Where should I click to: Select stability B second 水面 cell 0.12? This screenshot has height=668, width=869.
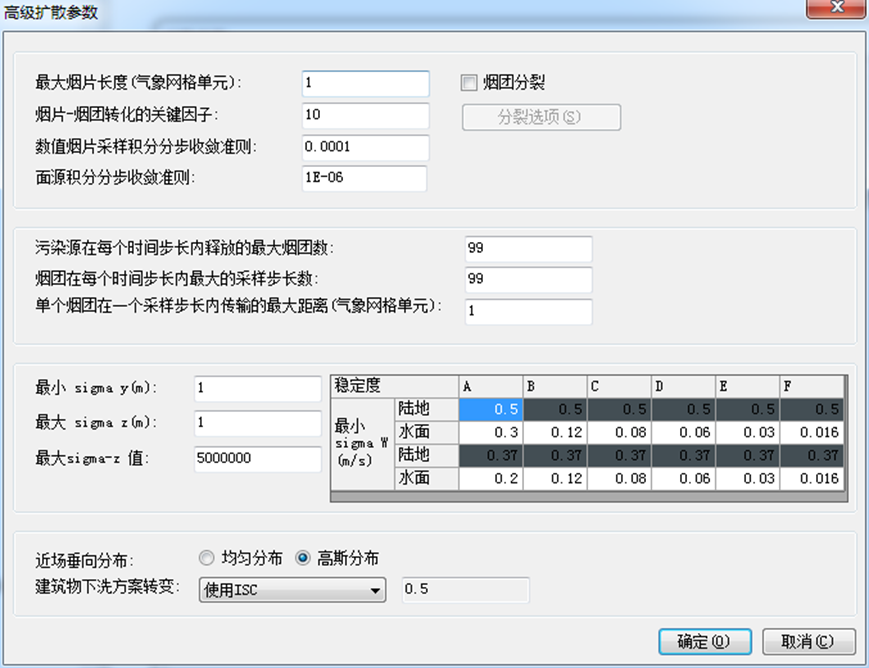coord(554,479)
